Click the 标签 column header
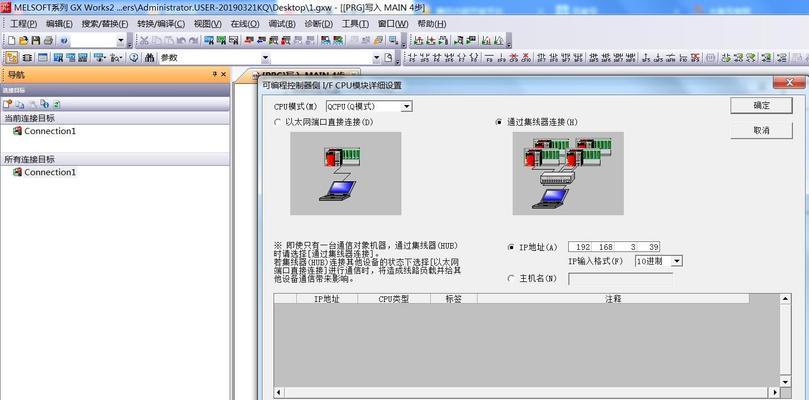Screen dimensions: 809x400 pos(454,299)
